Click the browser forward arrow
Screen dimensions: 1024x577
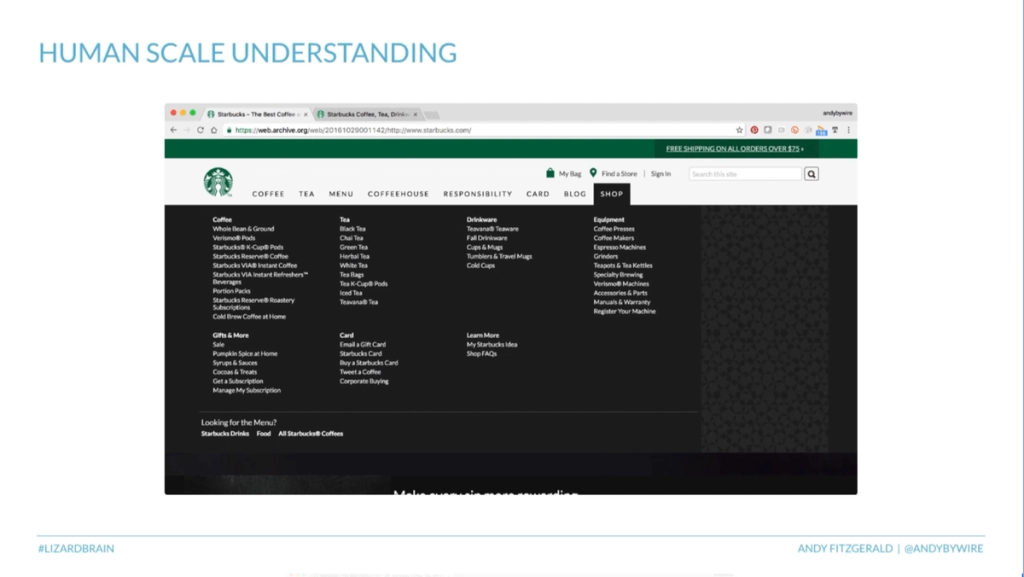187,130
